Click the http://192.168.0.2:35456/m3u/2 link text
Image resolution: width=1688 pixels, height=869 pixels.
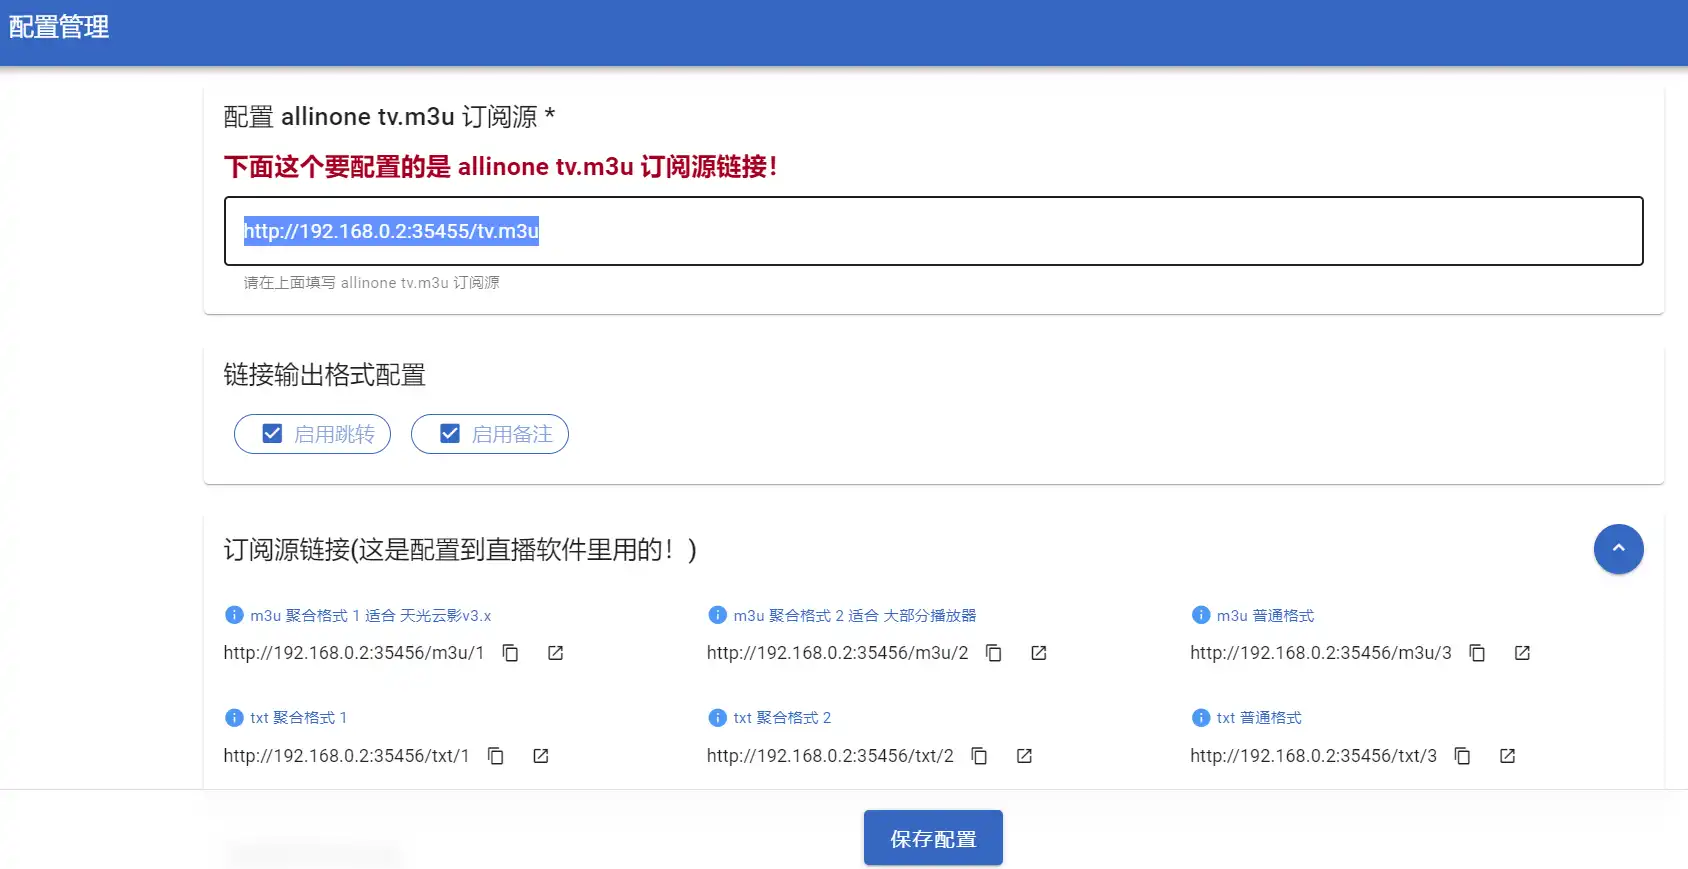[x=837, y=653]
